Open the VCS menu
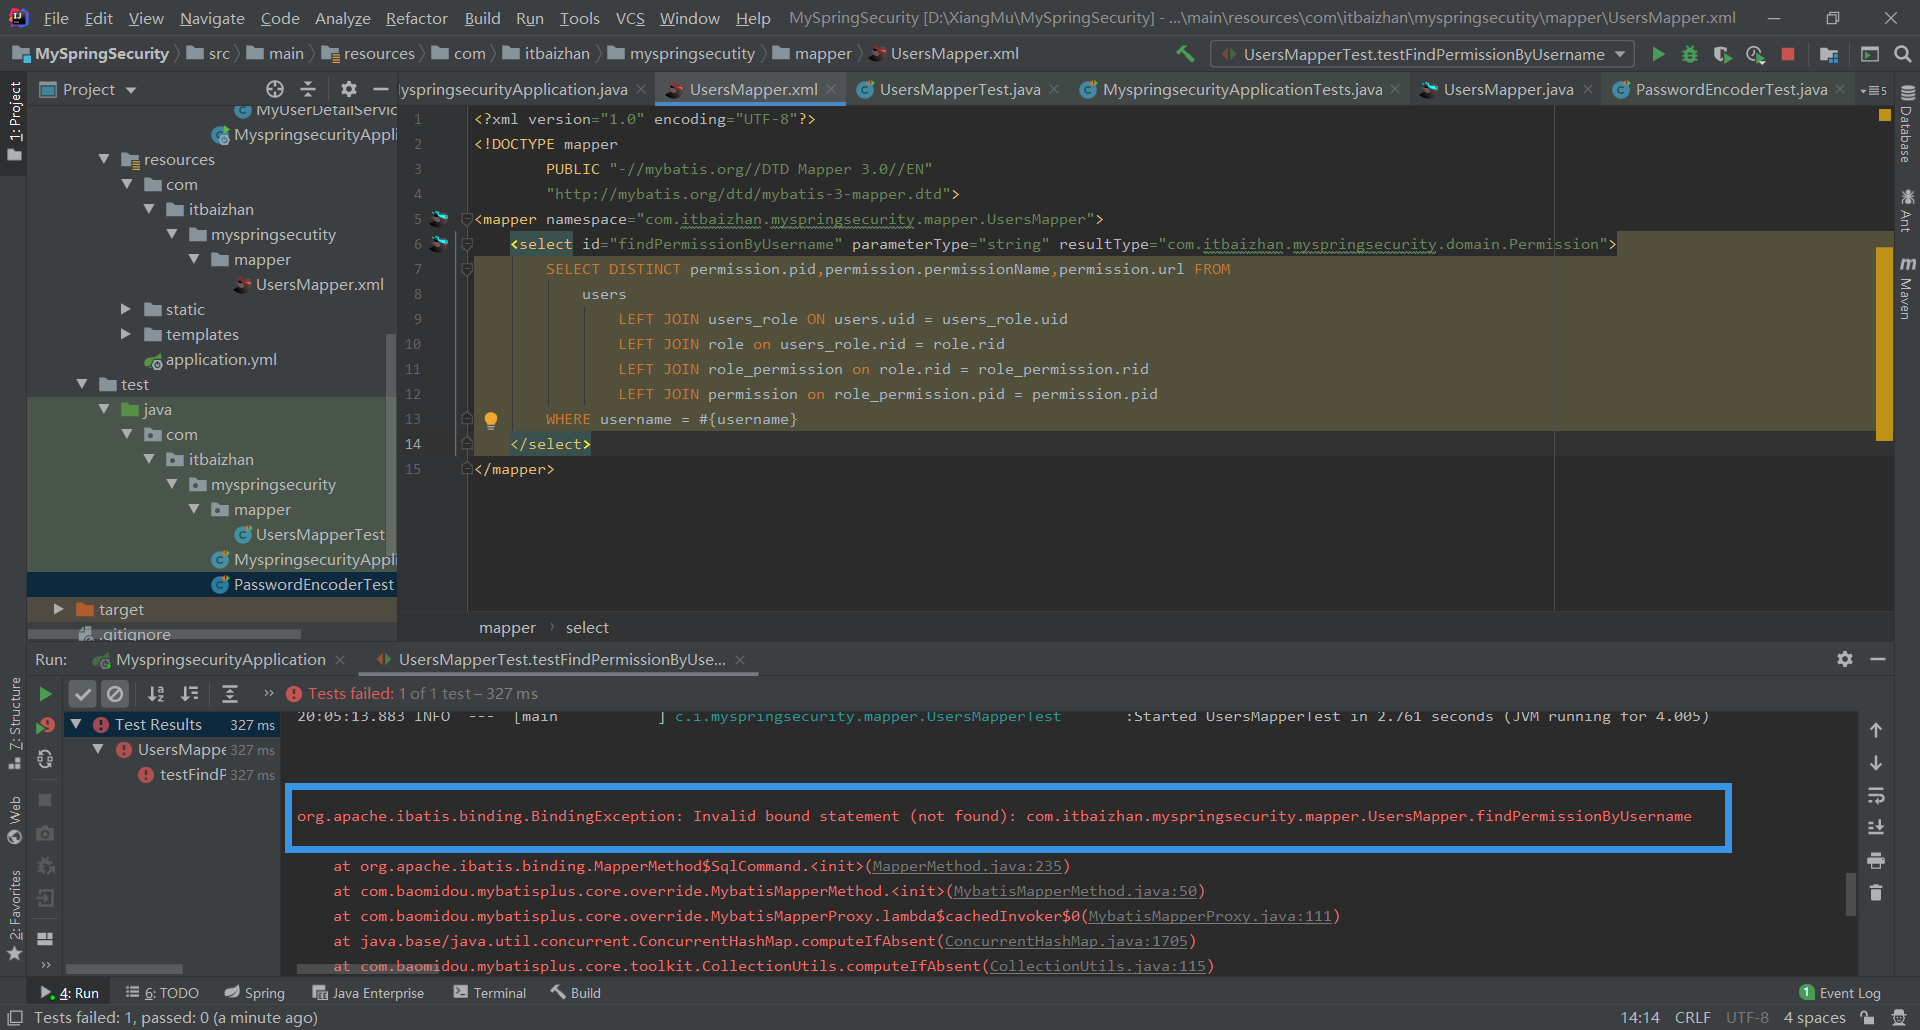Image resolution: width=1920 pixels, height=1030 pixels. click(x=630, y=18)
